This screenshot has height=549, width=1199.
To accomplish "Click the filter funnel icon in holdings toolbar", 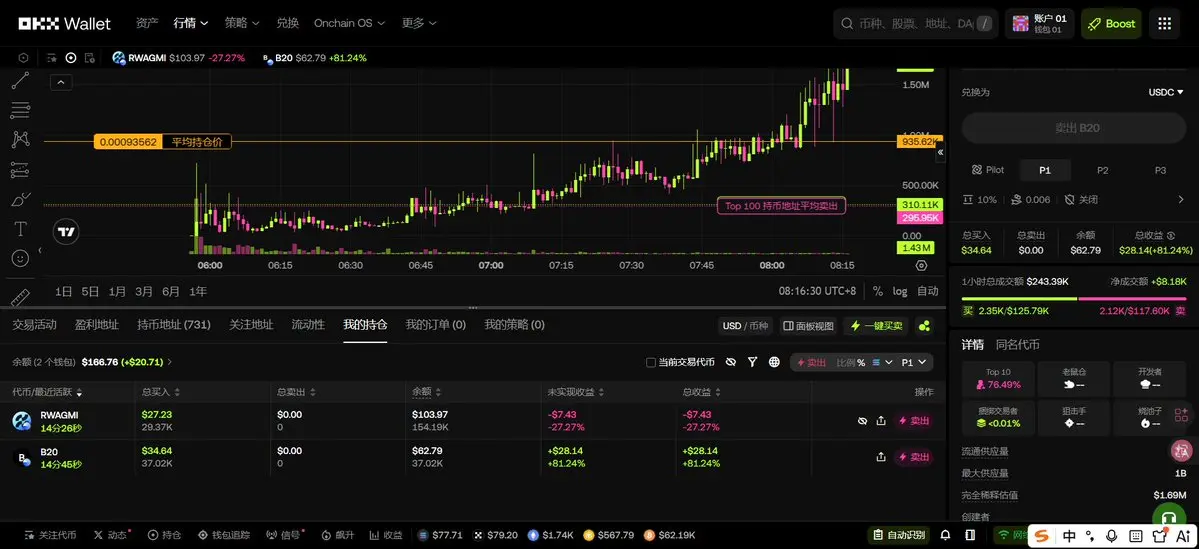I will point(752,362).
